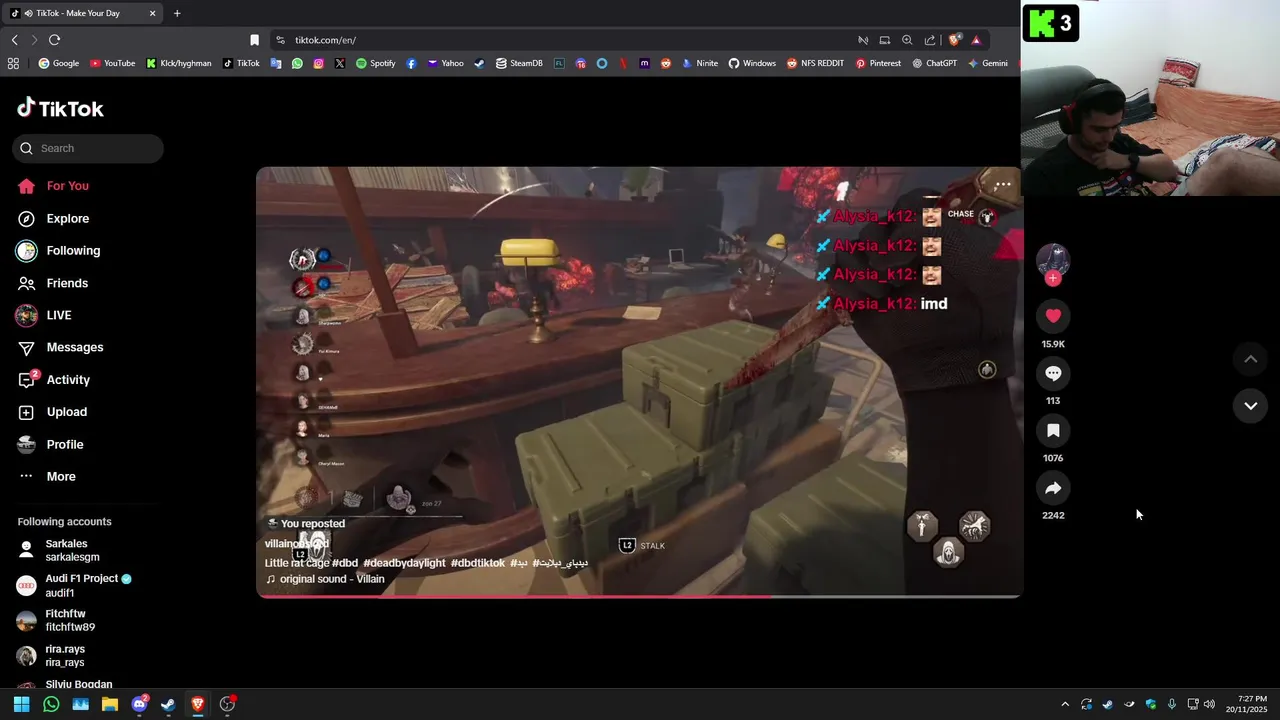Open Discord from the taskbar
The height and width of the screenshot is (720, 1280).
click(x=139, y=704)
